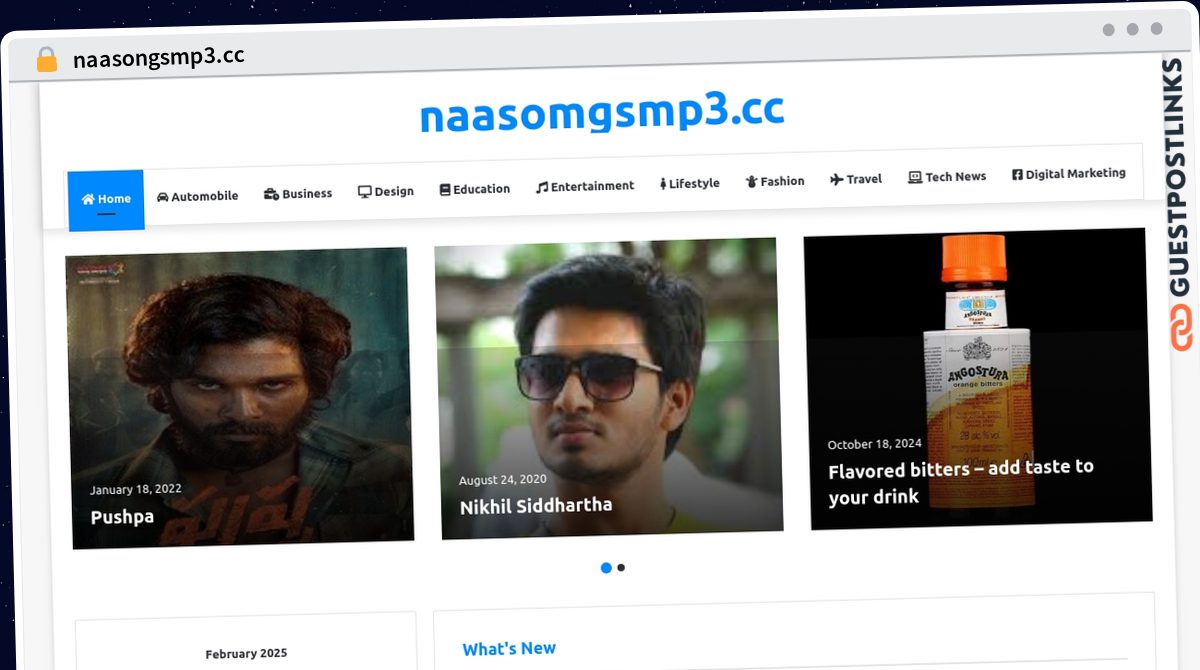Click the naasongsmp3.cc address bar URL
Screen dimensions: 1200x670
[x=159, y=57]
